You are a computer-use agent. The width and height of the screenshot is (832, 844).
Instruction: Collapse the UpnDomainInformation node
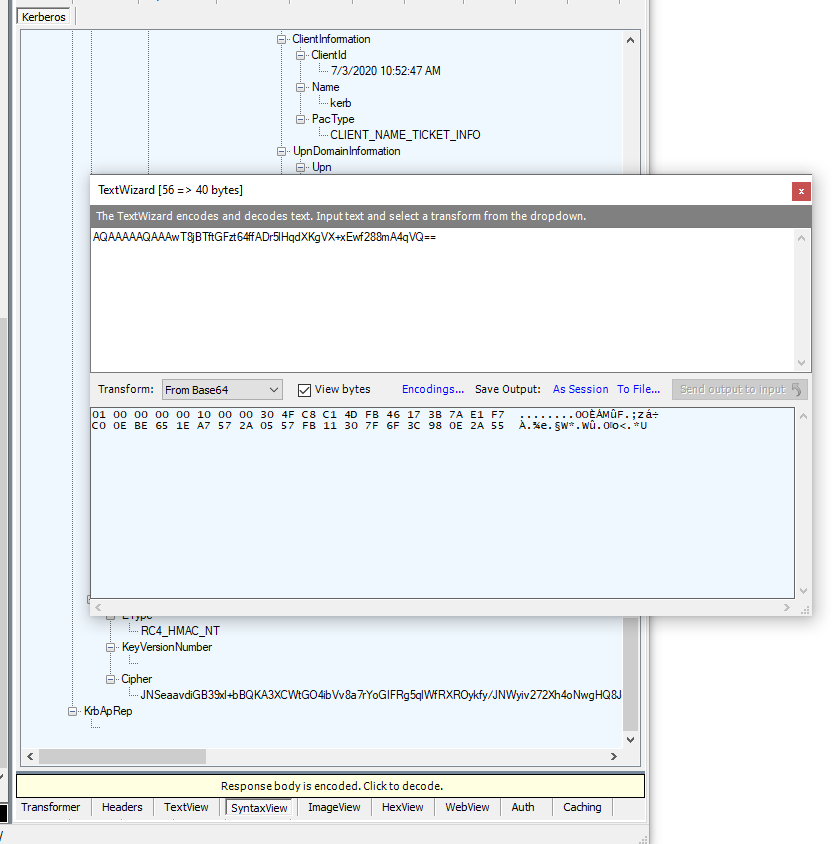[x=283, y=152]
